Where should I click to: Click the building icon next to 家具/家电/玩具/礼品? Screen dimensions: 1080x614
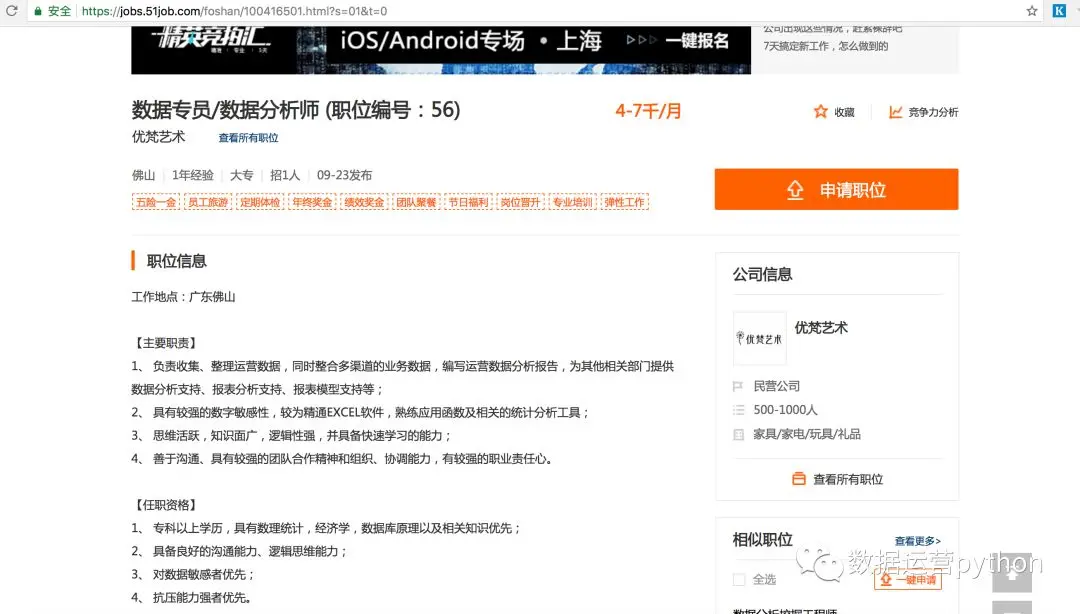[x=738, y=434]
